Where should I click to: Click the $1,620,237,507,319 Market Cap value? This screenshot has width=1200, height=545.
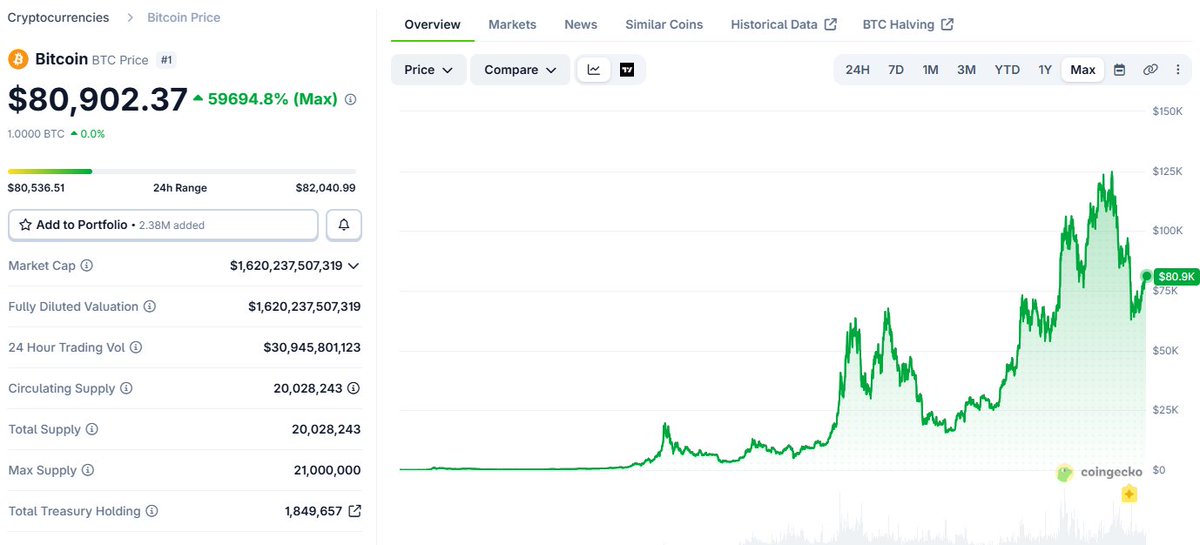(x=286, y=266)
